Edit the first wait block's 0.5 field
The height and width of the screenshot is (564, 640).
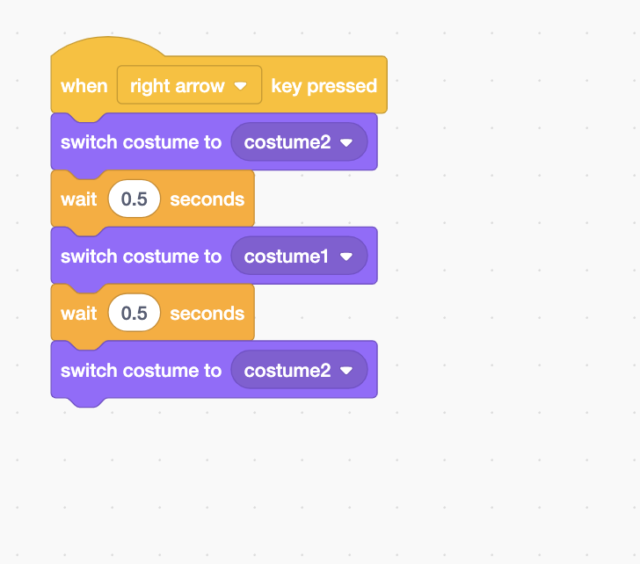click(134, 199)
